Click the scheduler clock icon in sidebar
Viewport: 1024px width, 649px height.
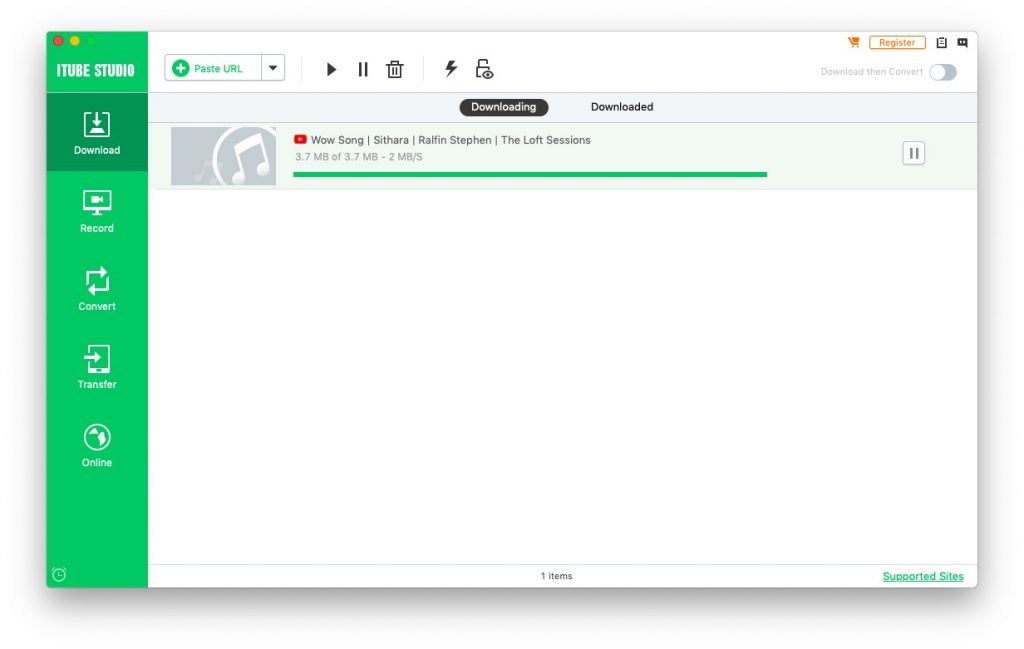tap(59, 575)
